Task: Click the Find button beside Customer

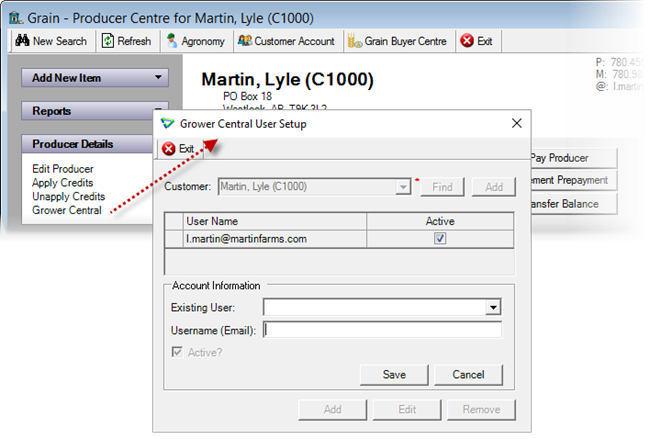Action: tap(442, 187)
